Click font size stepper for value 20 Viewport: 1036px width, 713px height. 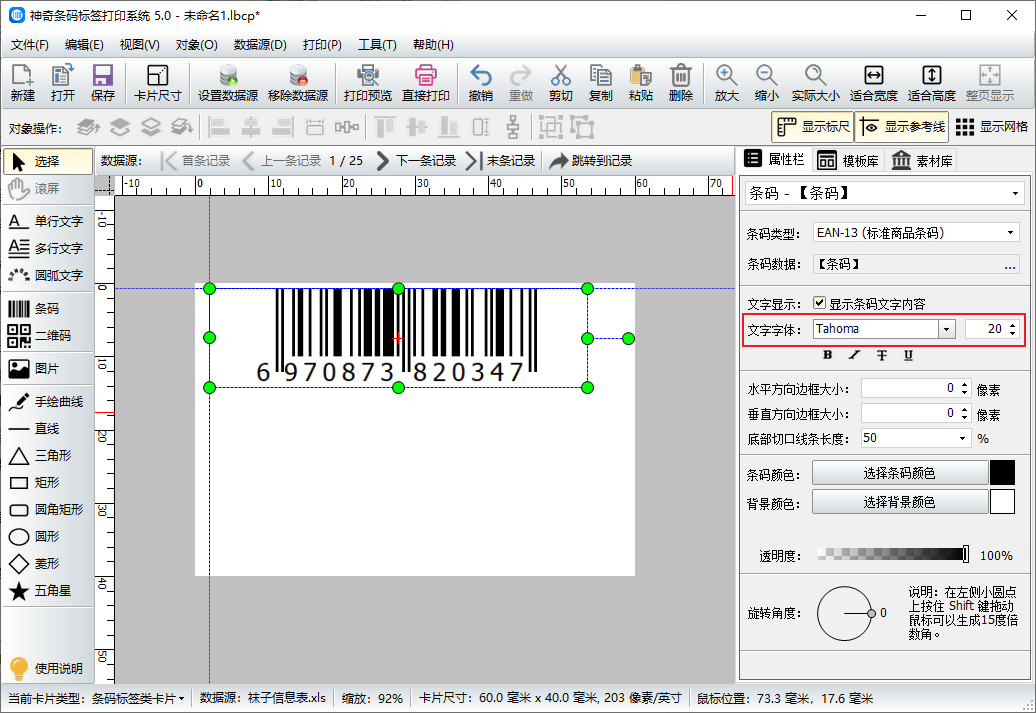pos(1013,329)
